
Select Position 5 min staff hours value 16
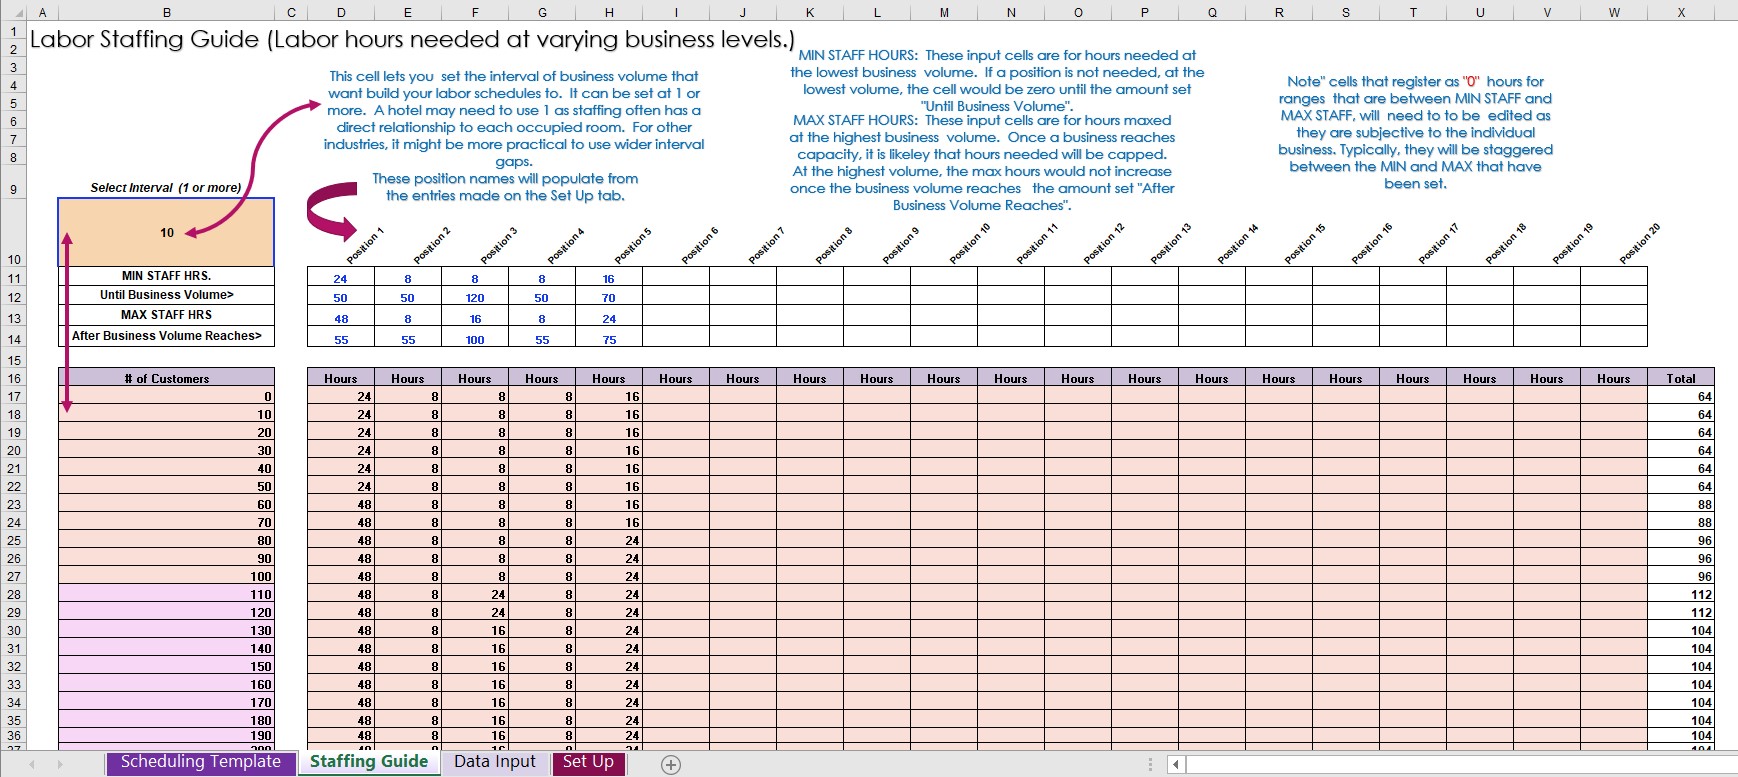(x=609, y=278)
